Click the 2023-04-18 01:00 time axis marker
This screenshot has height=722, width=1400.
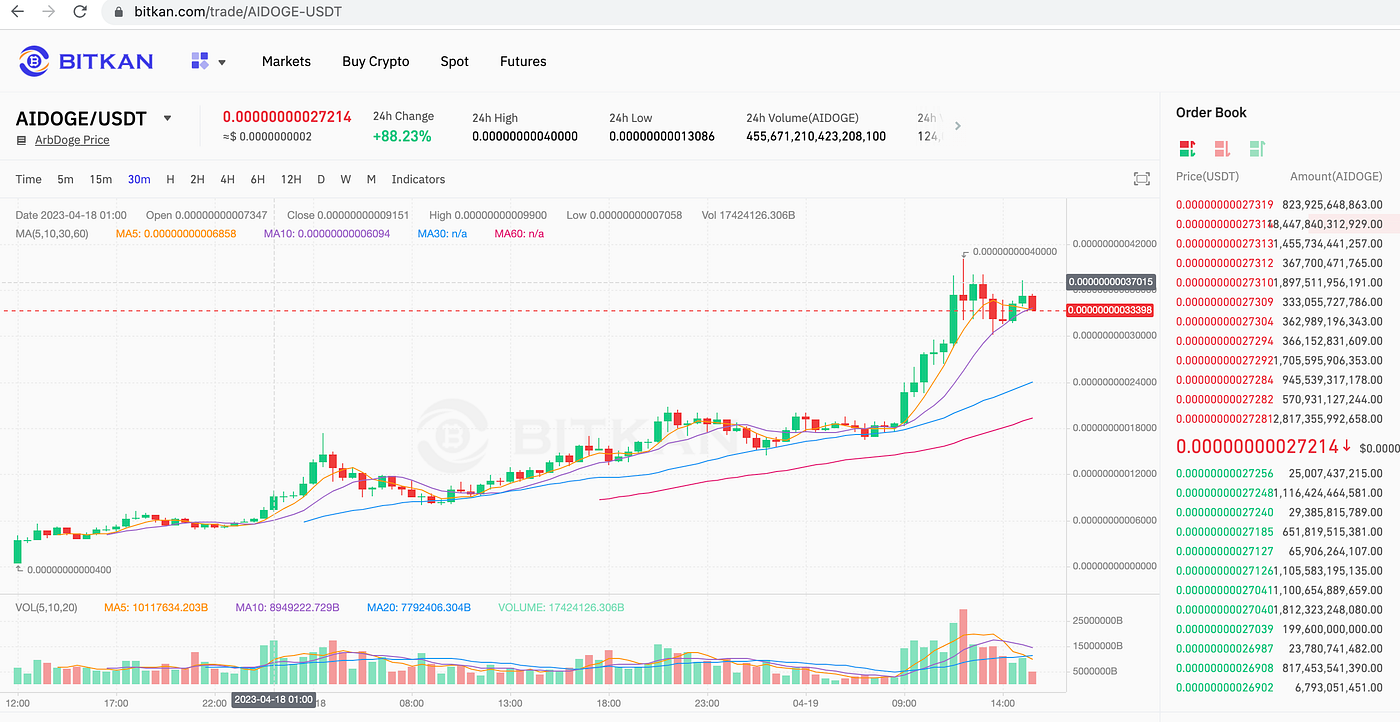click(x=273, y=699)
